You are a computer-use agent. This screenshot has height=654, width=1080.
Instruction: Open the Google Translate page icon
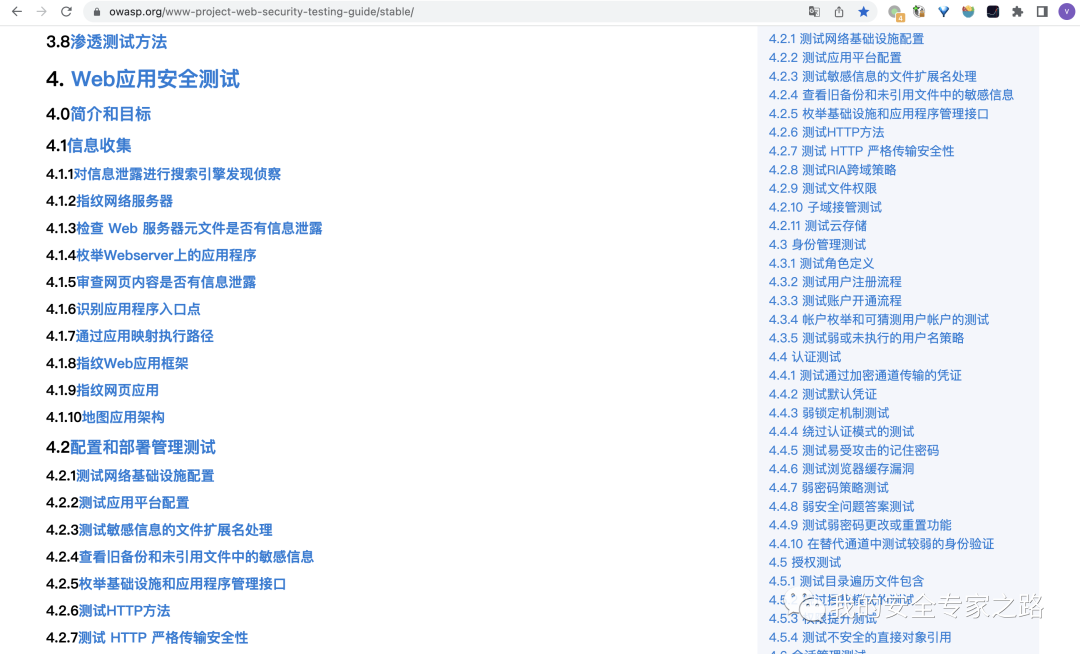(814, 12)
